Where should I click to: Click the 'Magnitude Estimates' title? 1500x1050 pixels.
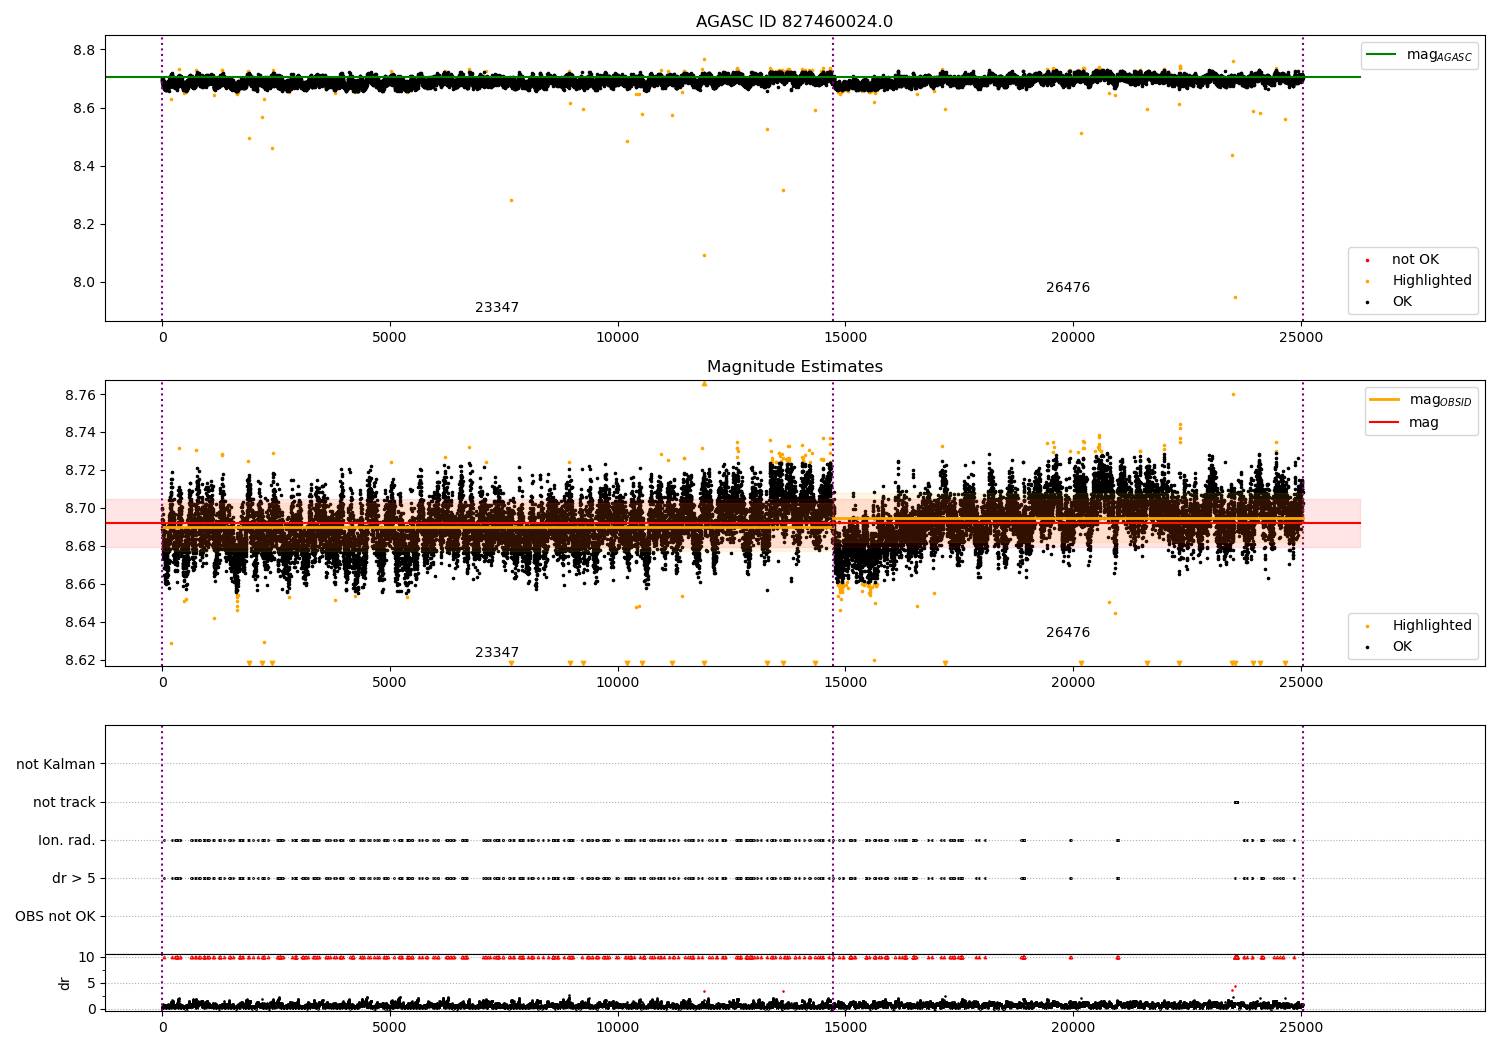[x=794, y=367]
